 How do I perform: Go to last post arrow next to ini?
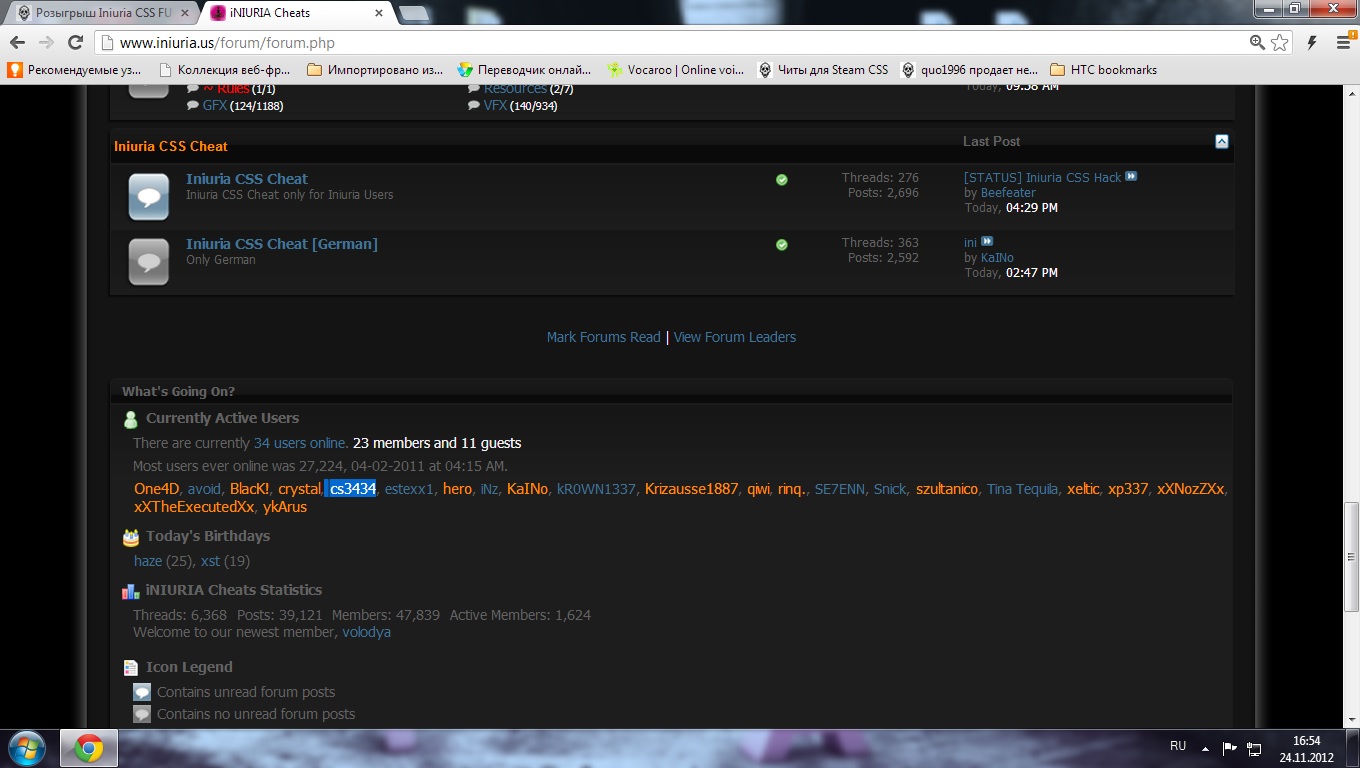987,242
